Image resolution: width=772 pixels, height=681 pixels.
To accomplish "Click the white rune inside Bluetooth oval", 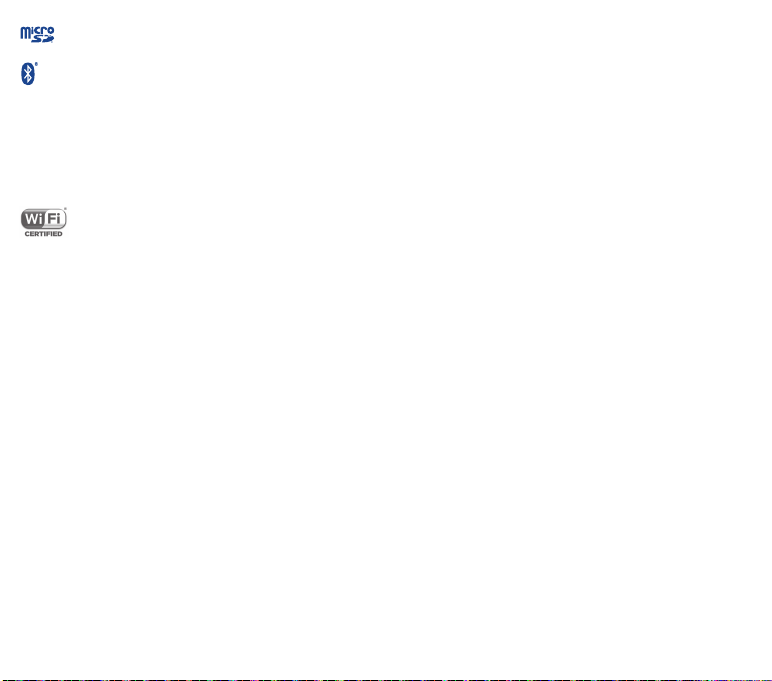I will [x=28, y=74].
